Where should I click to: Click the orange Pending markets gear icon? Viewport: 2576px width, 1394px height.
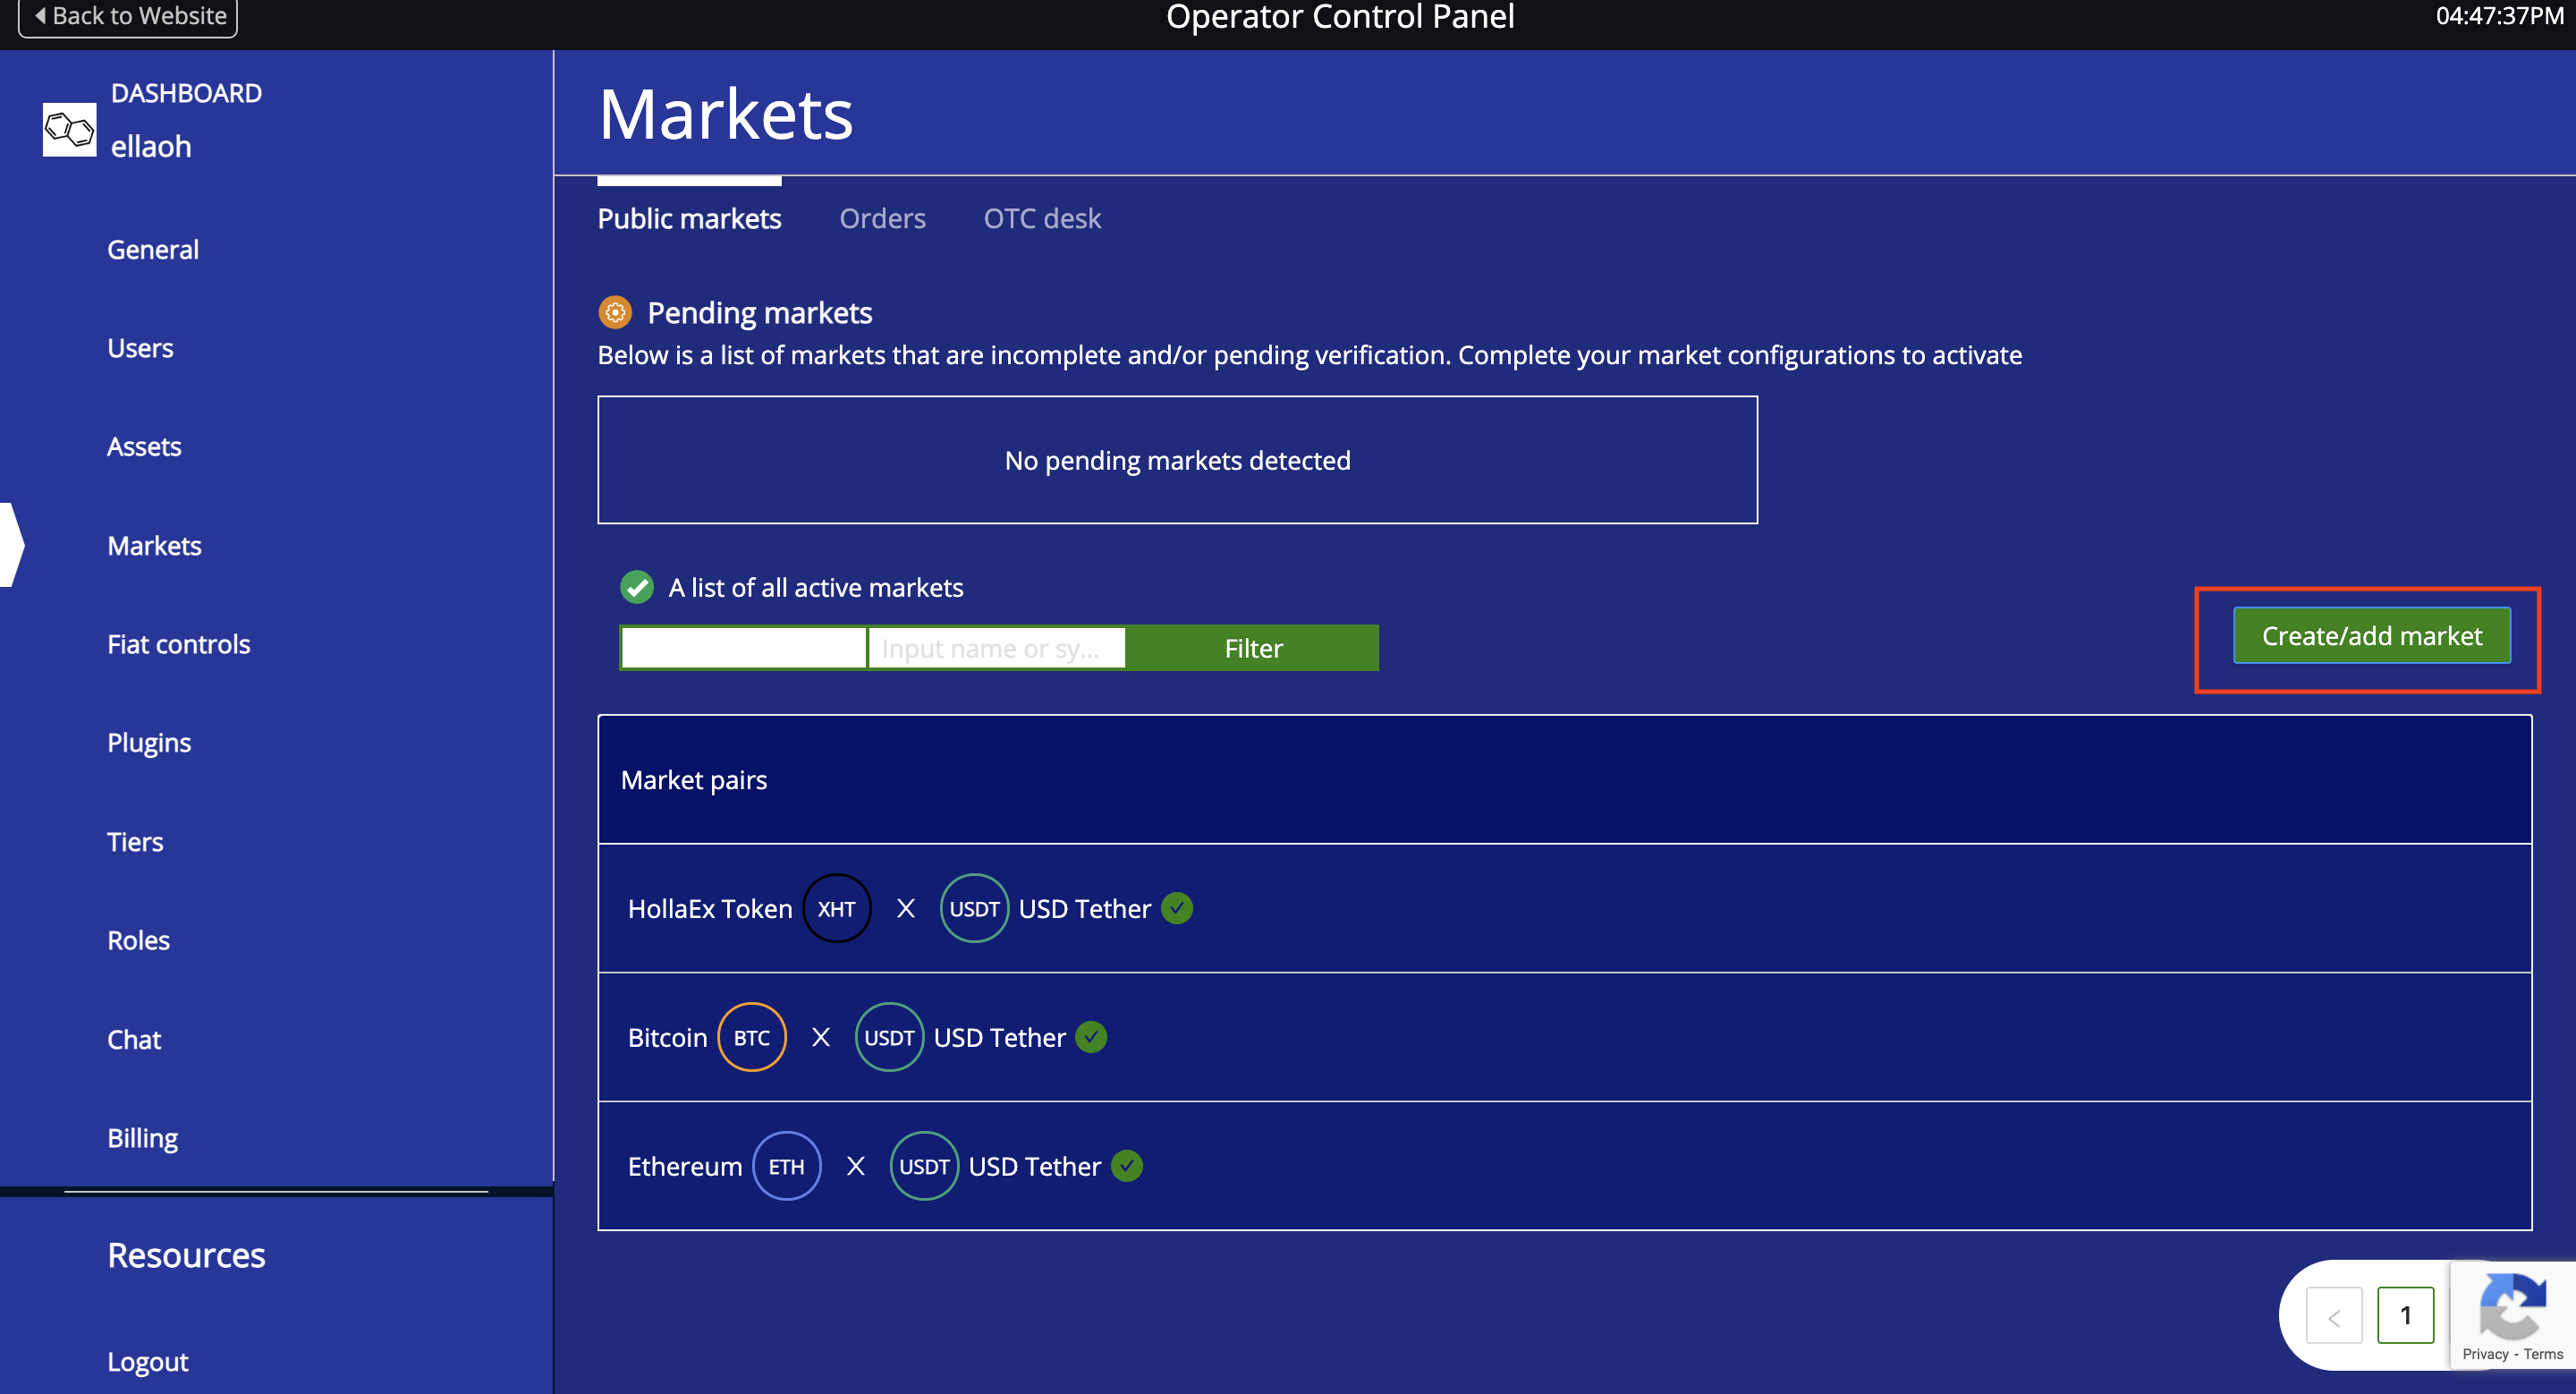(x=615, y=313)
